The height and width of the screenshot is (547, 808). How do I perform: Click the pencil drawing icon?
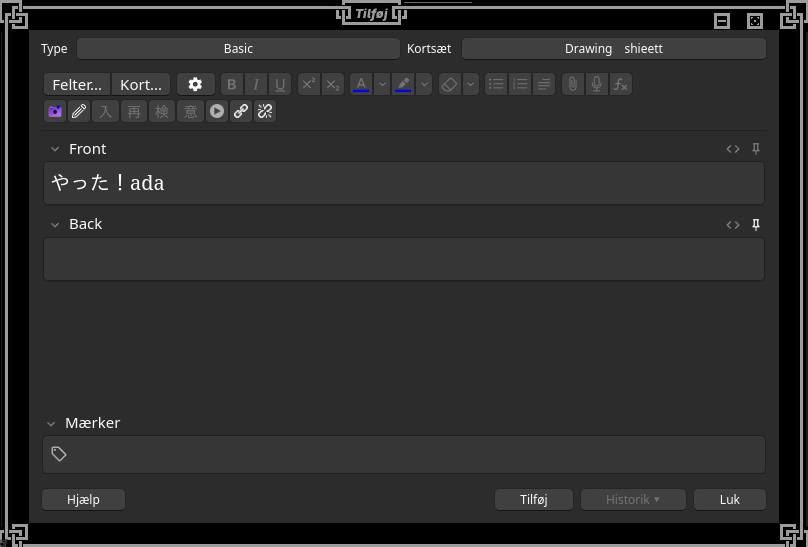(79, 111)
